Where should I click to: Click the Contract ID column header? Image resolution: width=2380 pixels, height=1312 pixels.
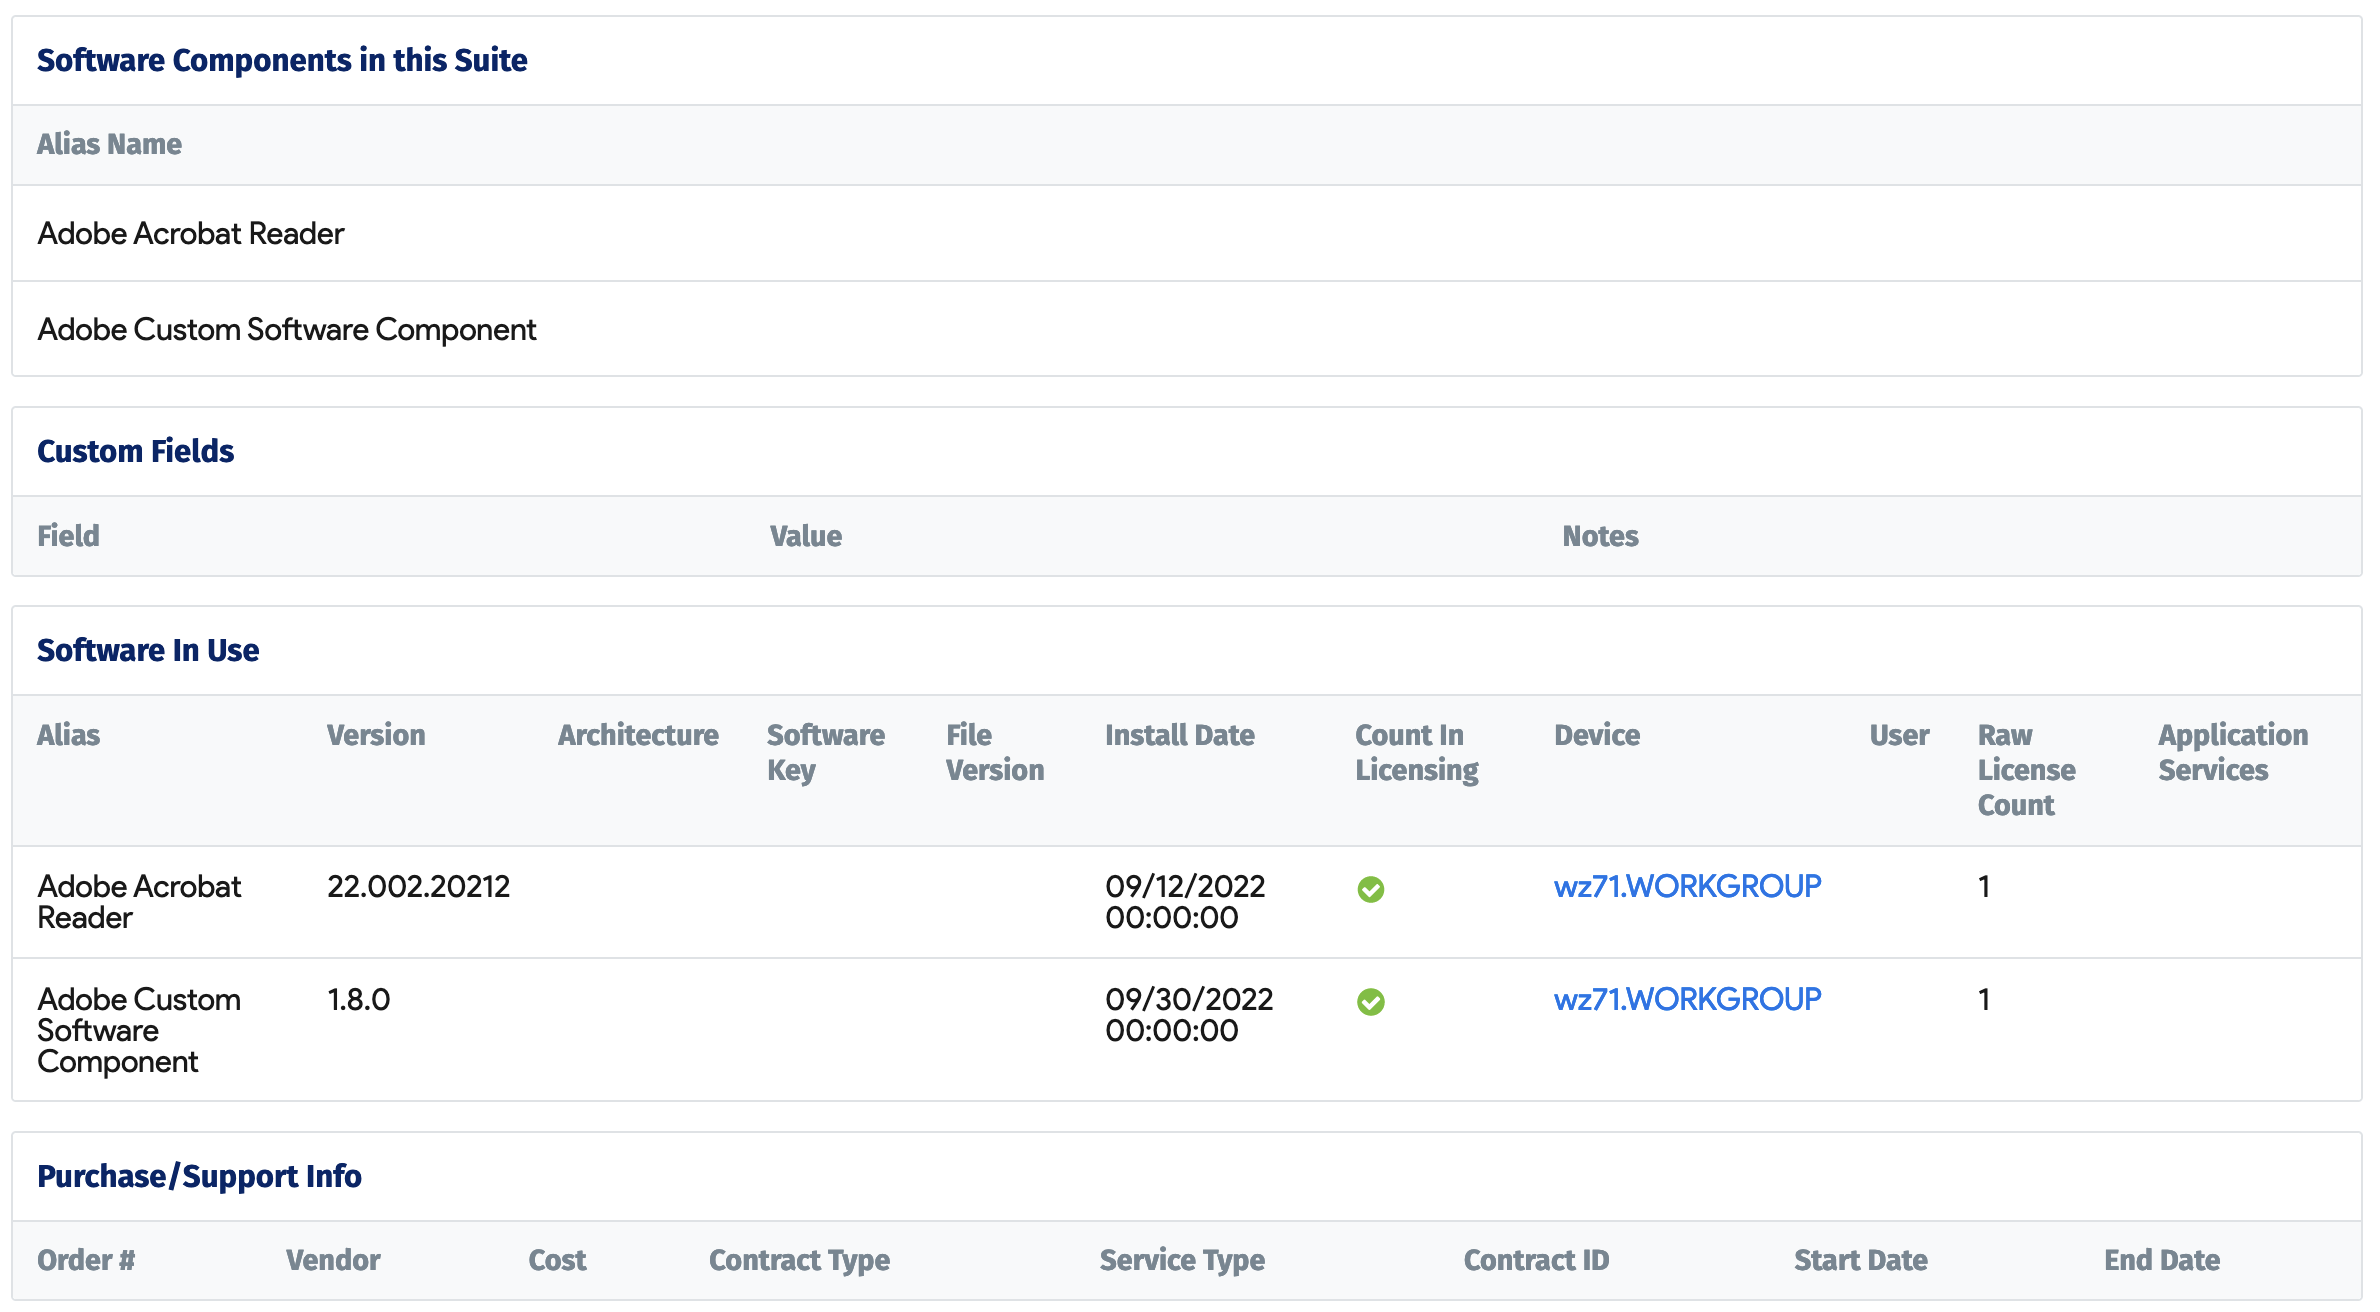[x=1536, y=1260]
